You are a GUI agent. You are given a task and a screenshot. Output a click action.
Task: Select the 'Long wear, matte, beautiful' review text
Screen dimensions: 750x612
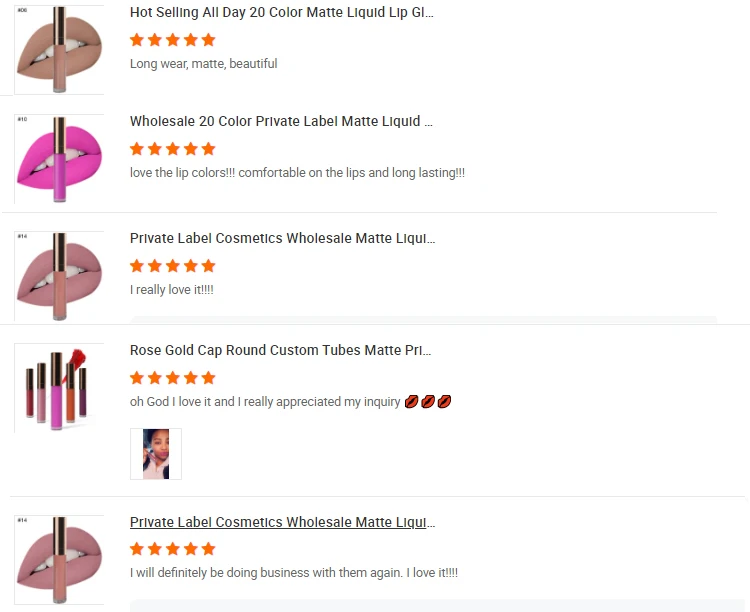(204, 64)
